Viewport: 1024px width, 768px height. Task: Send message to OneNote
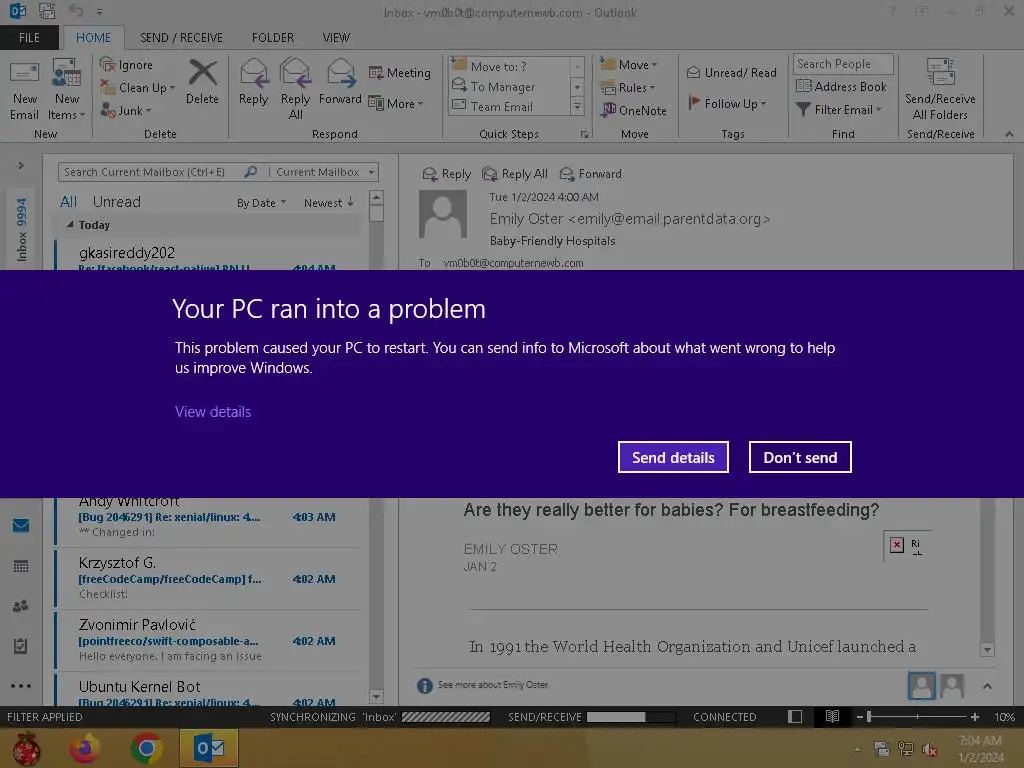coord(634,110)
